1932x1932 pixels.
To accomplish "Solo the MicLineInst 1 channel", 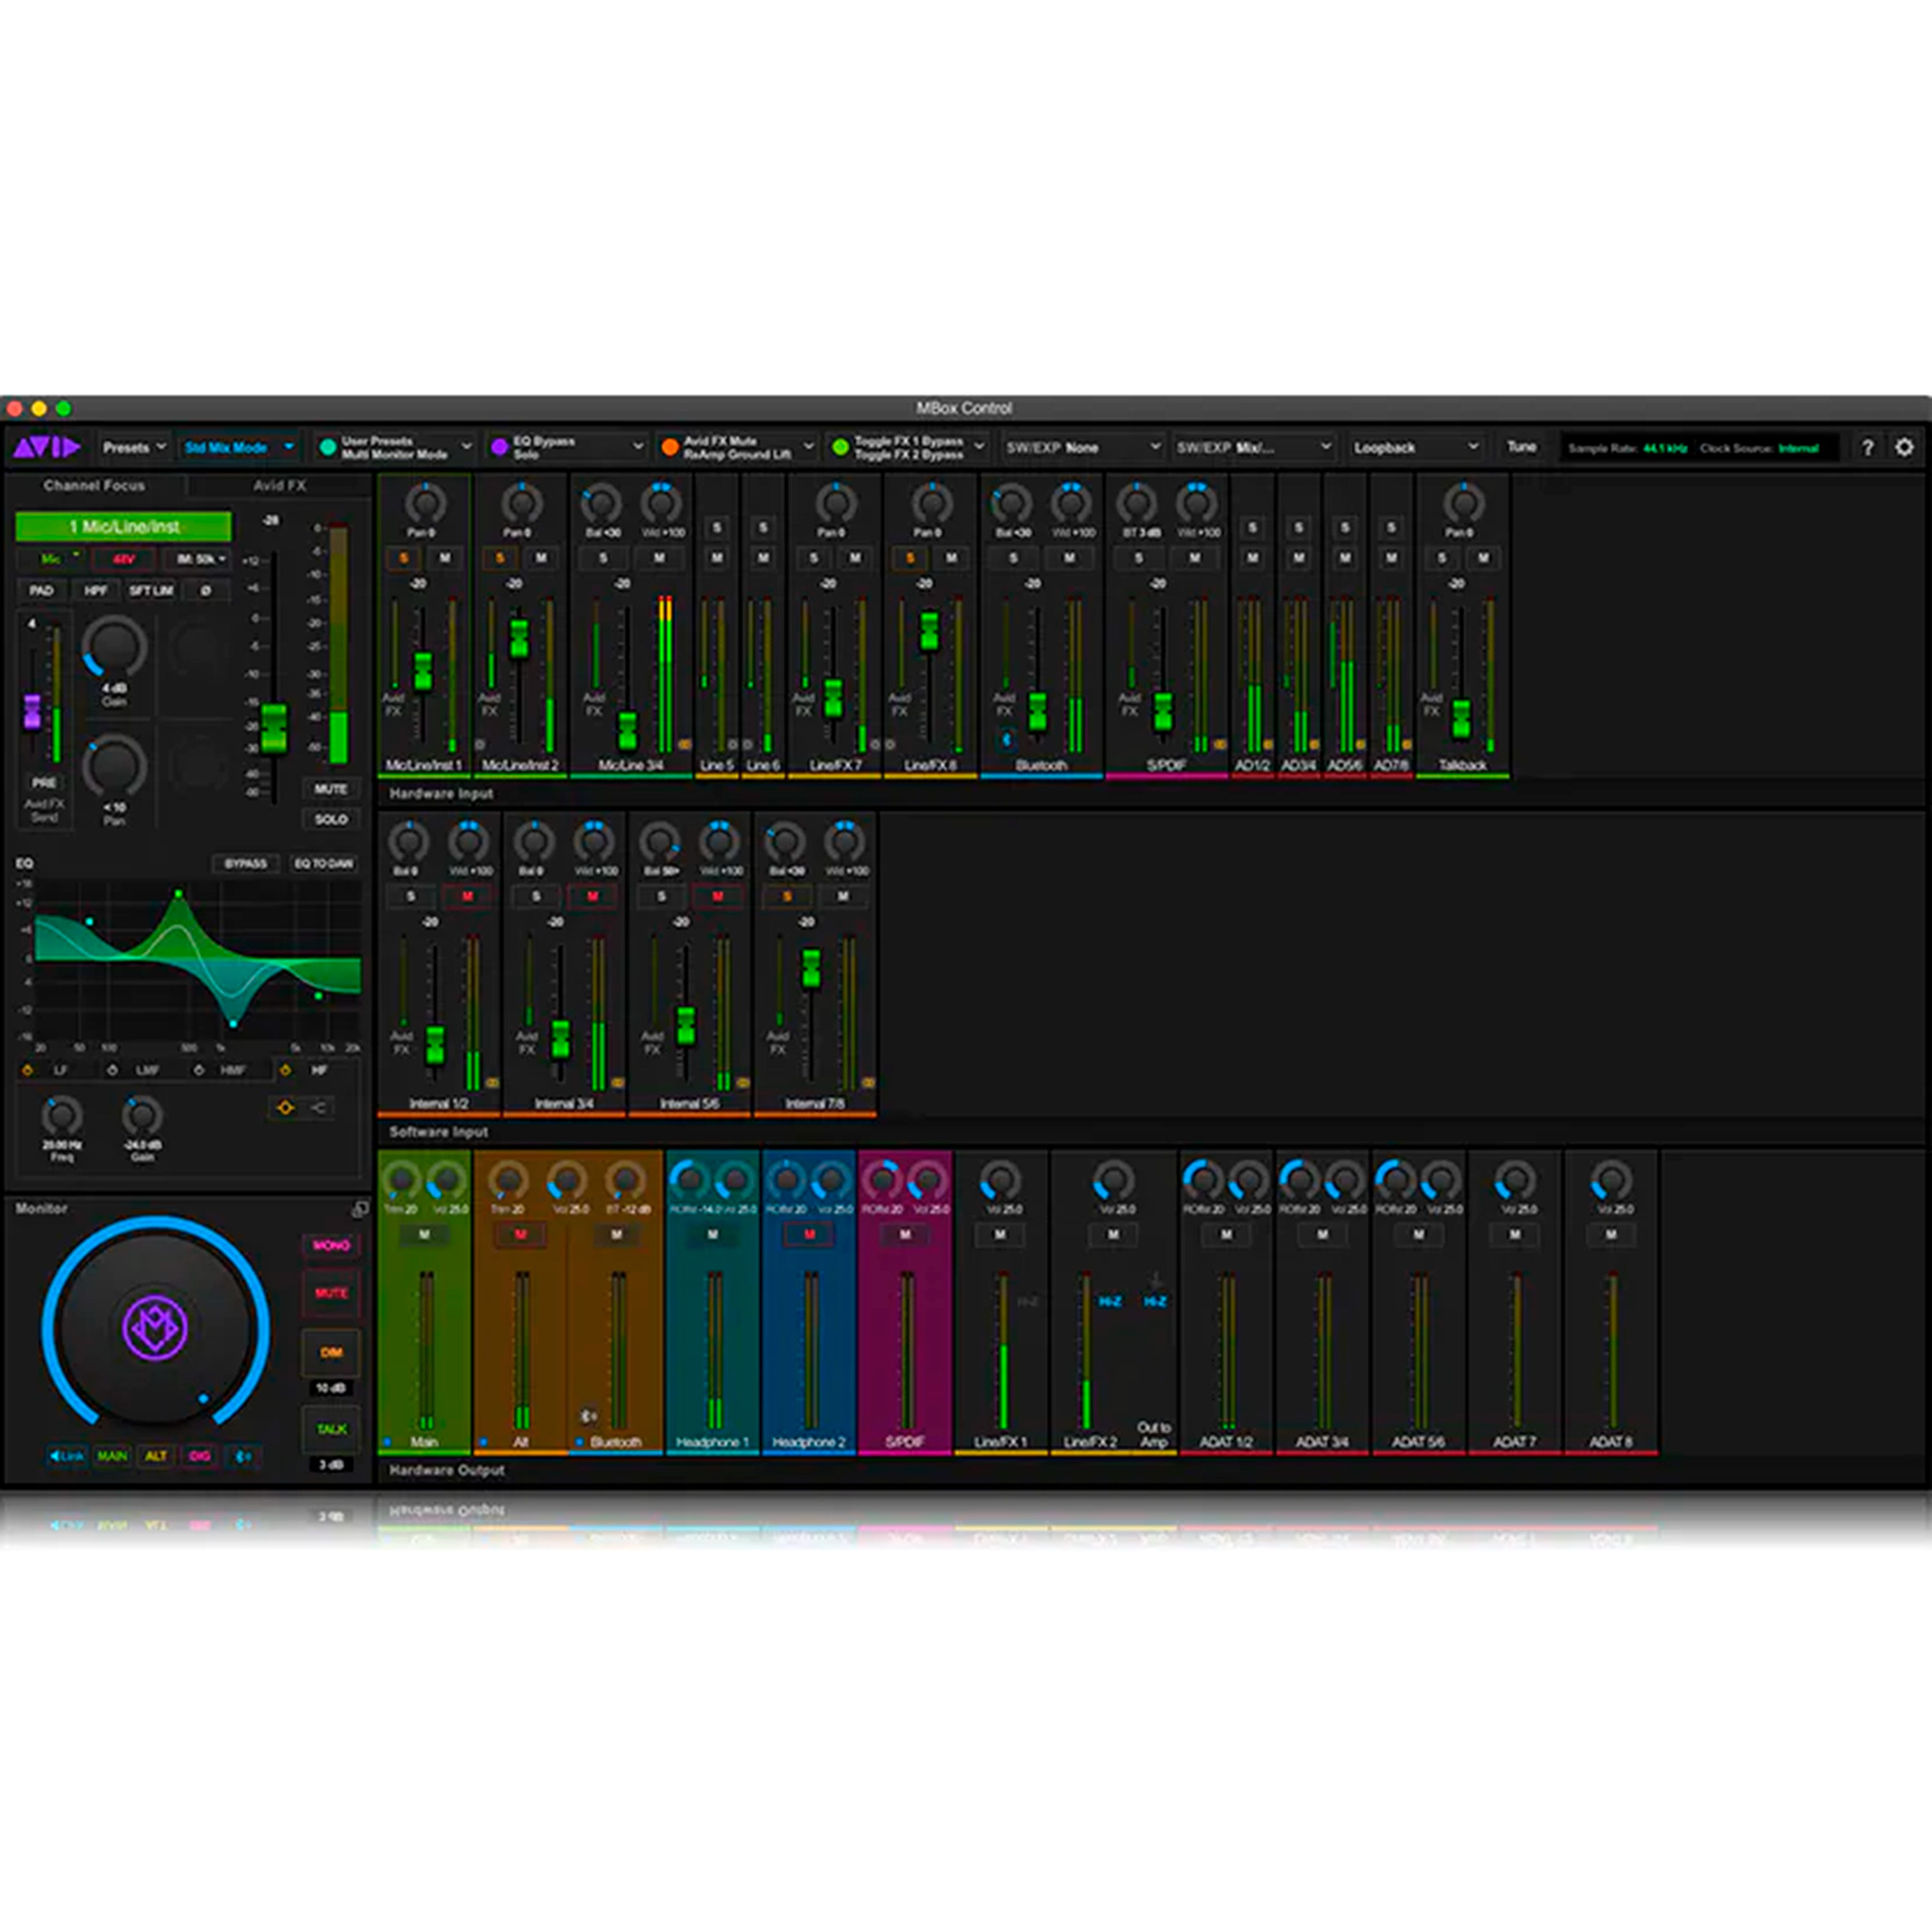I will click(x=404, y=559).
